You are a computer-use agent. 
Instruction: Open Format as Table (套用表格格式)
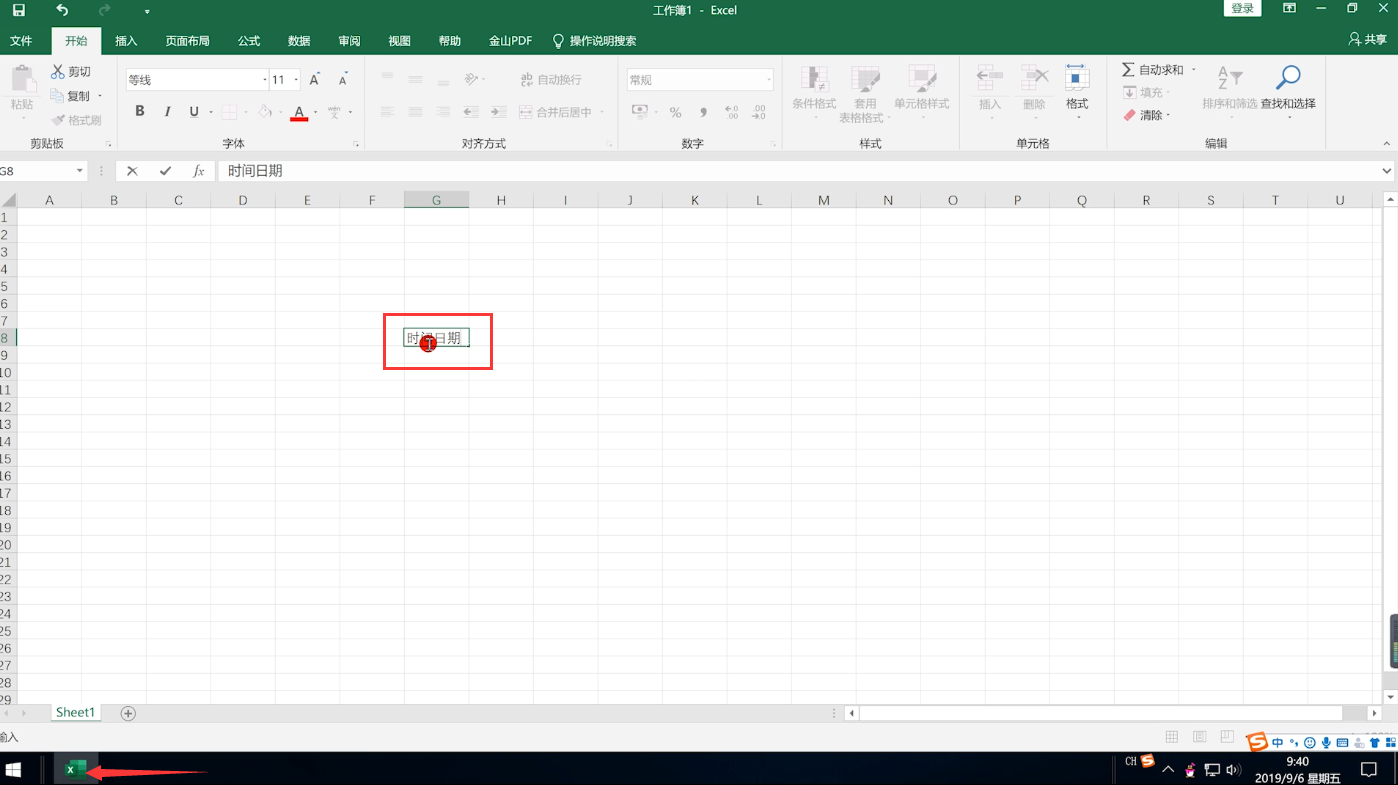click(x=865, y=92)
